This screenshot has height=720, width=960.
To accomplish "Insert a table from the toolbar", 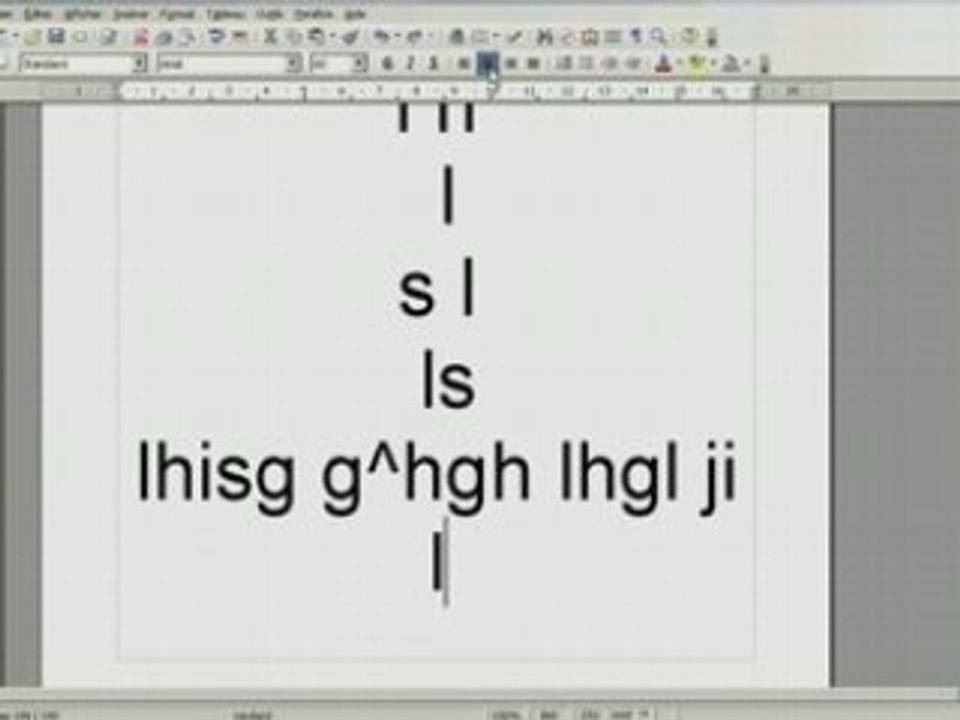I will click(481, 37).
